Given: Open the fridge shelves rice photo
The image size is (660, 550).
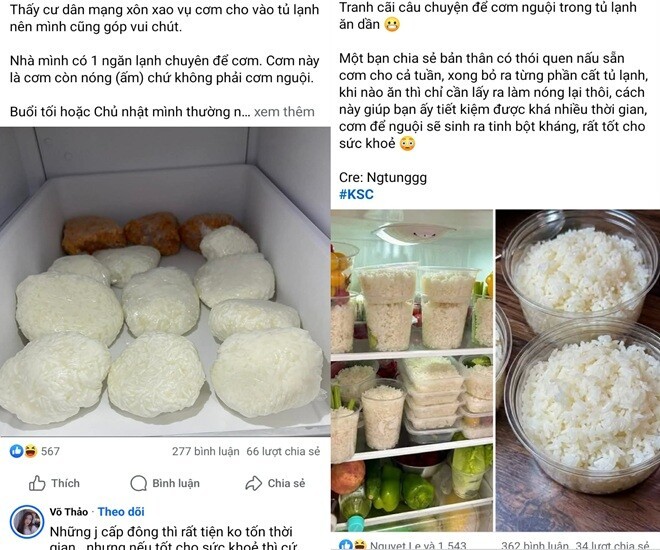Looking at the screenshot, I should point(412,370).
